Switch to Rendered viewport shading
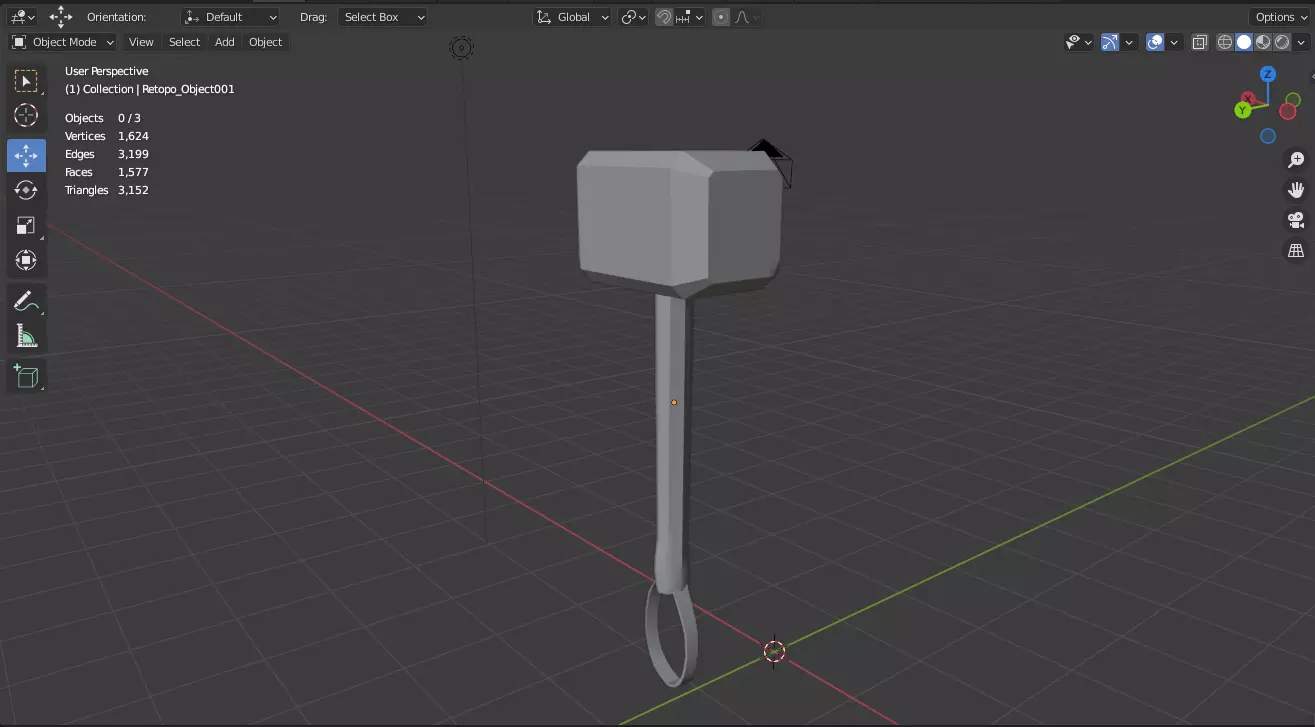Viewport: 1315px width, 727px height. coord(1282,42)
